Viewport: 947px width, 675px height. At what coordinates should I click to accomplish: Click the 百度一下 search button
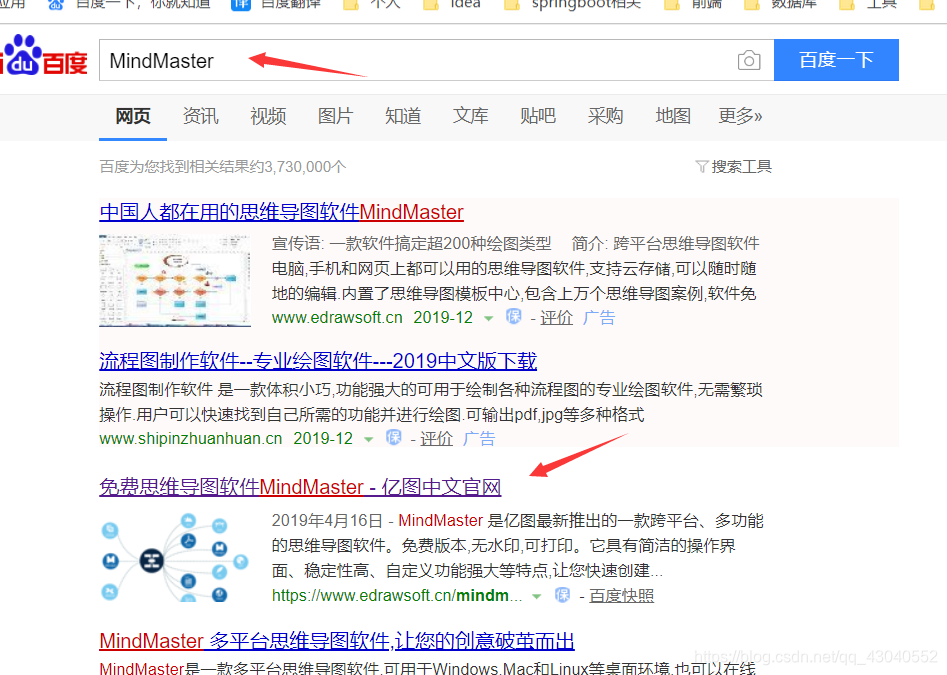[x=836, y=60]
